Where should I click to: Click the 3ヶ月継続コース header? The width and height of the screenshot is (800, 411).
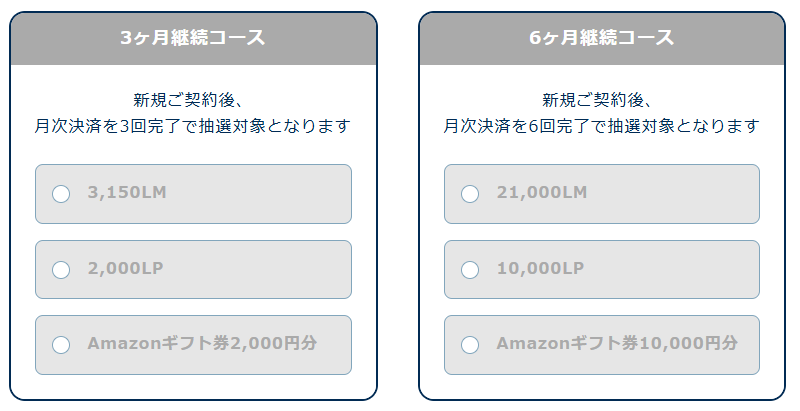pyautogui.click(x=193, y=38)
